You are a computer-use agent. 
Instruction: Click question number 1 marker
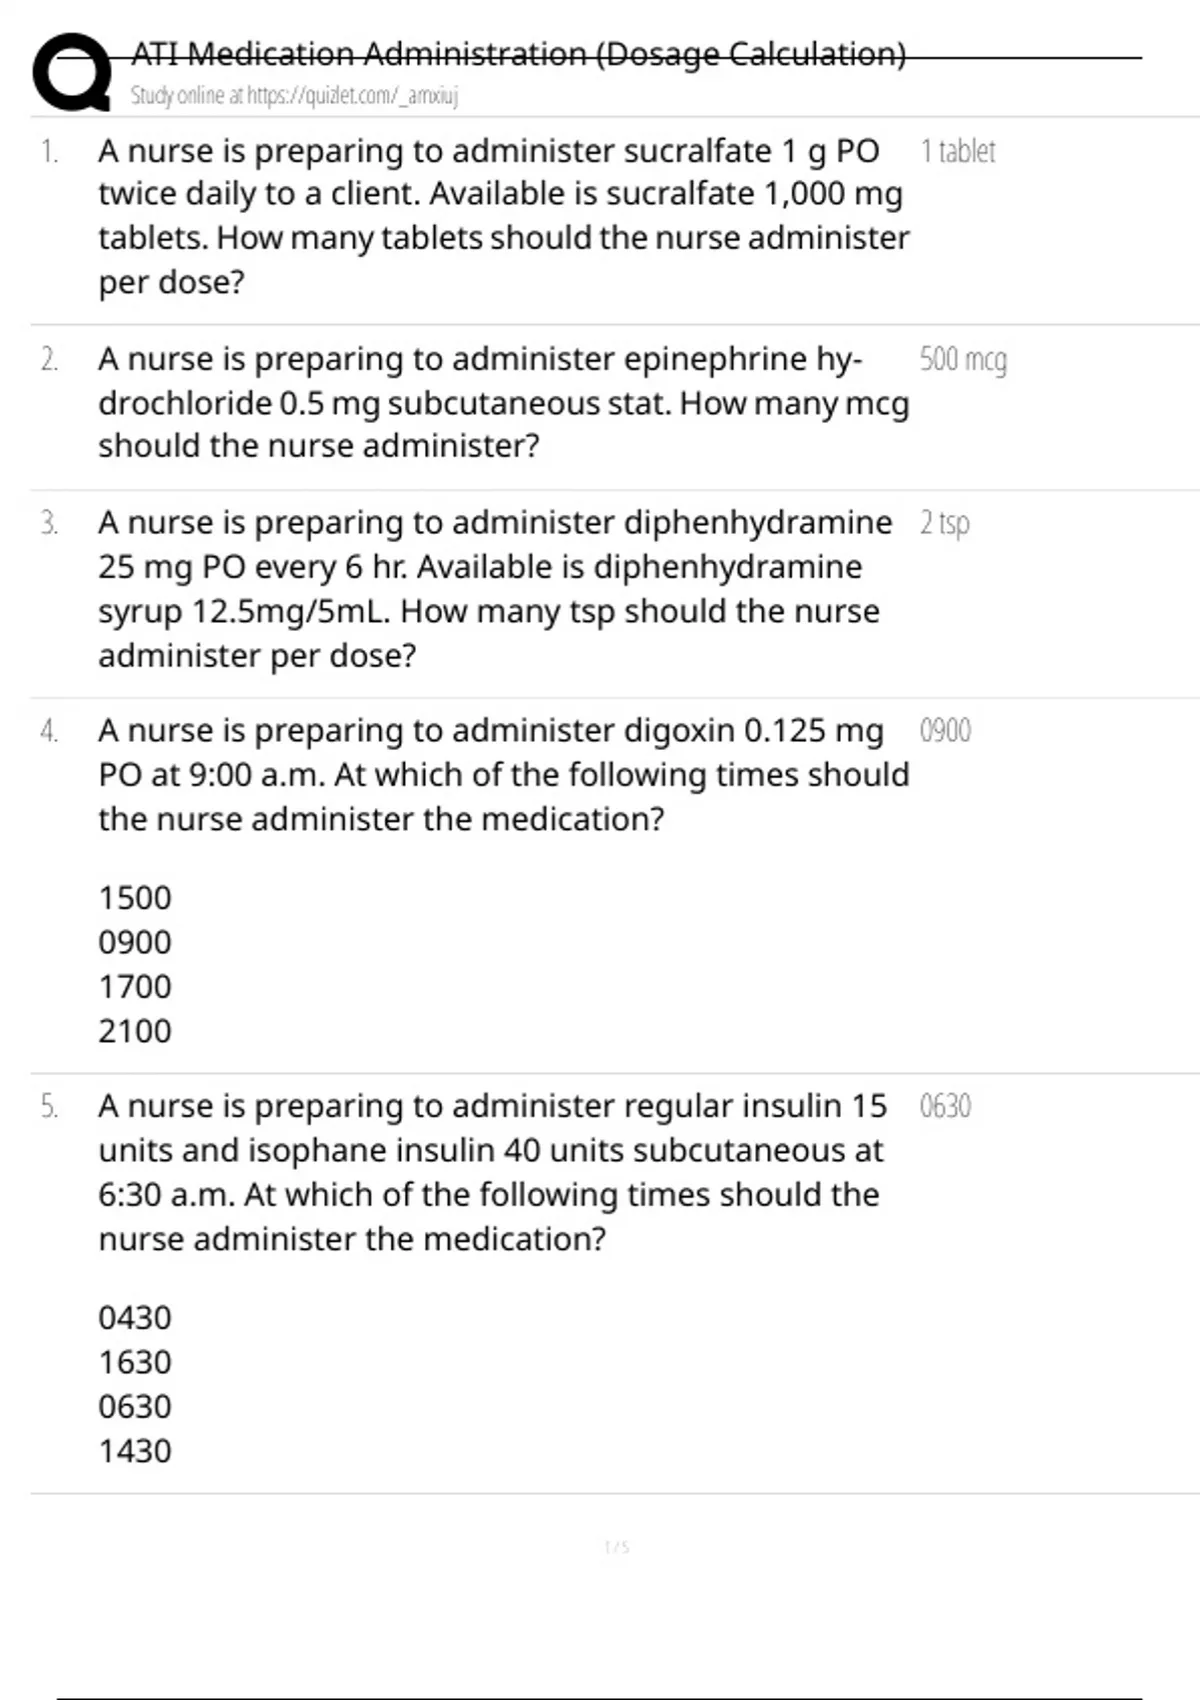pos(49,152)
